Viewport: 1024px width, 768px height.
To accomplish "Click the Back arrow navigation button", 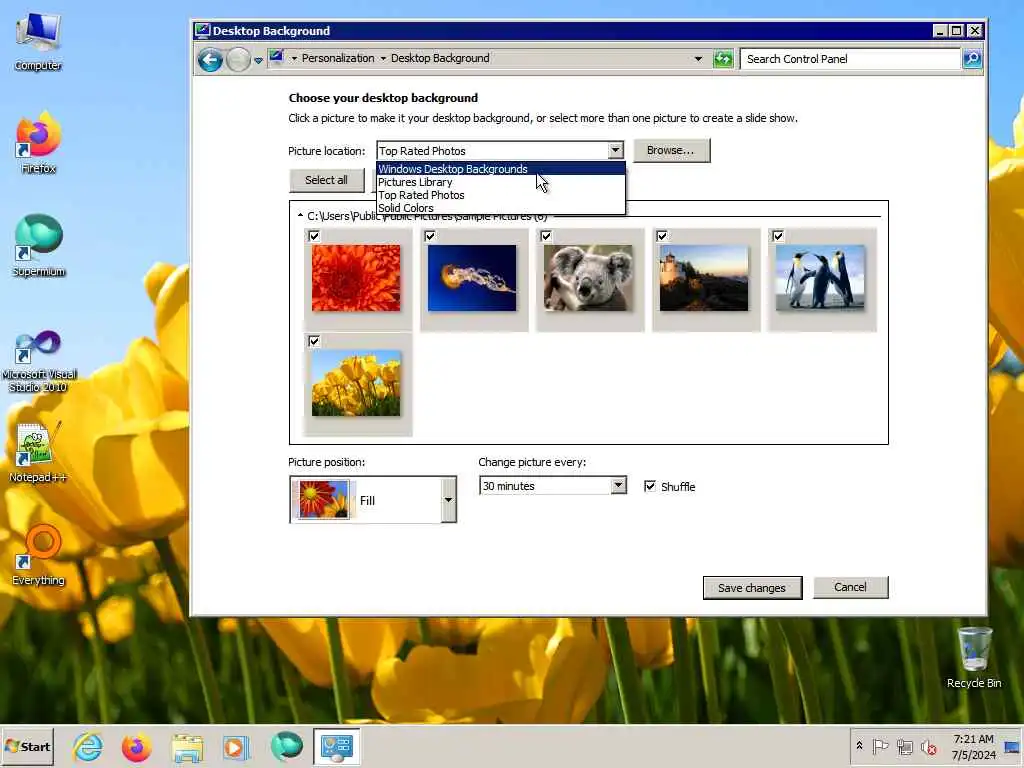I will coord(210,60).
